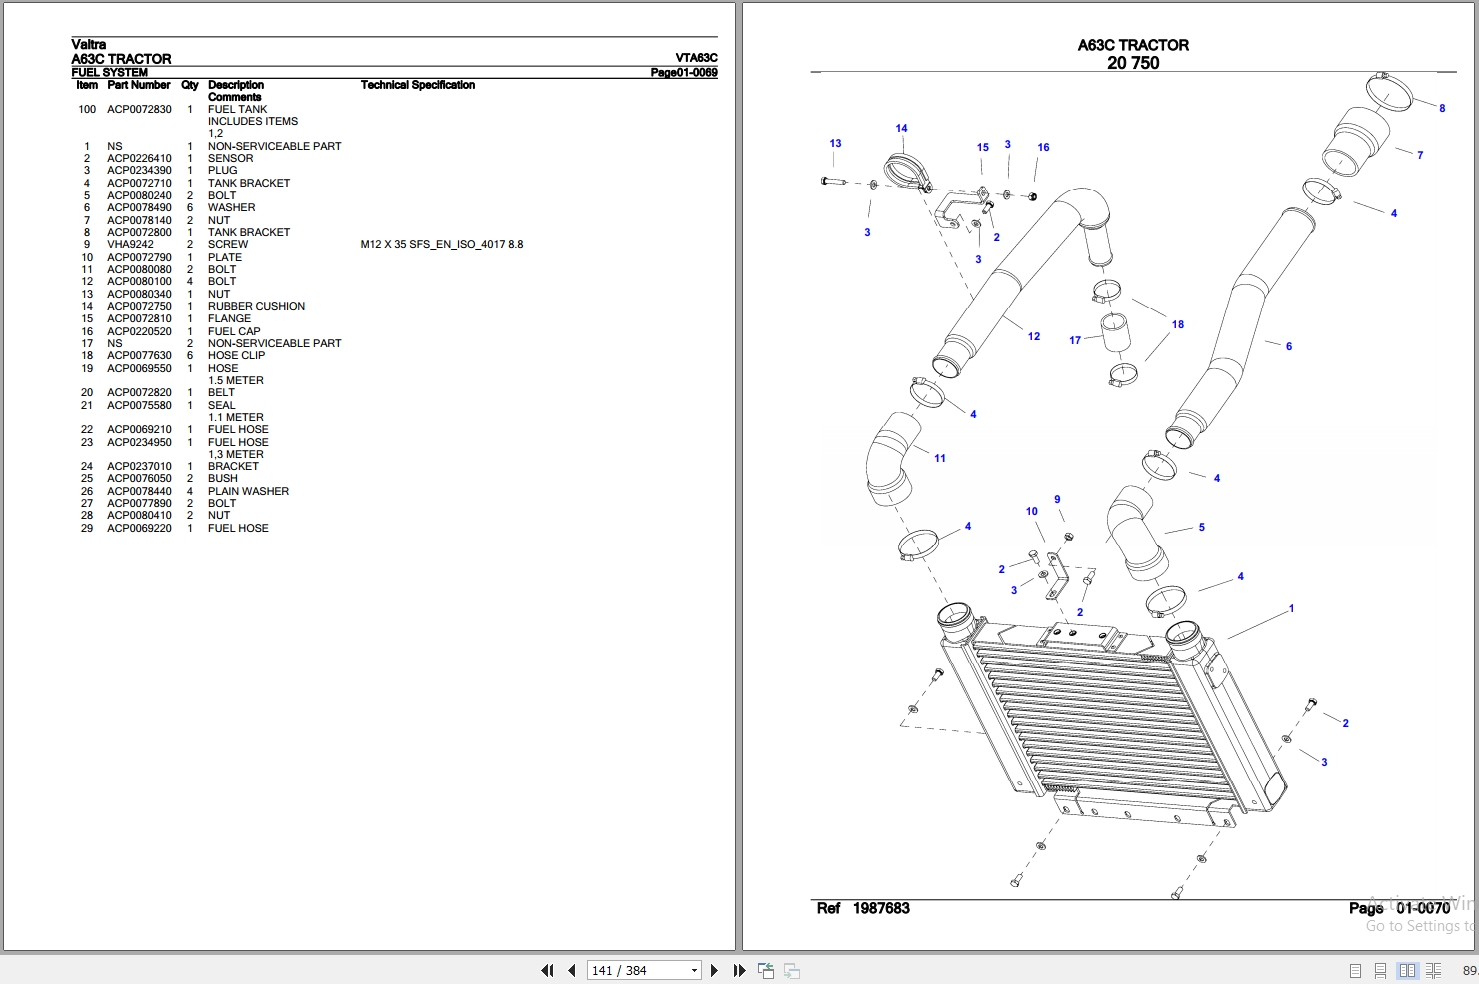The height and width of the screenshot is (984, 1479).
Task: Click callout number 8 at the top-right clamp
Action: click(1442, 108)
